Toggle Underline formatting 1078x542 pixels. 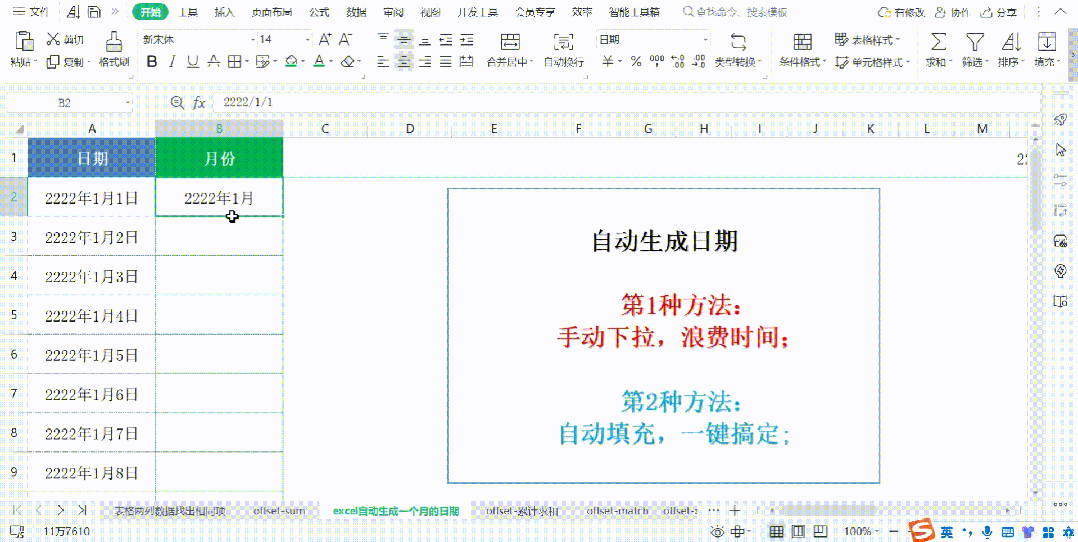(193, 62)
